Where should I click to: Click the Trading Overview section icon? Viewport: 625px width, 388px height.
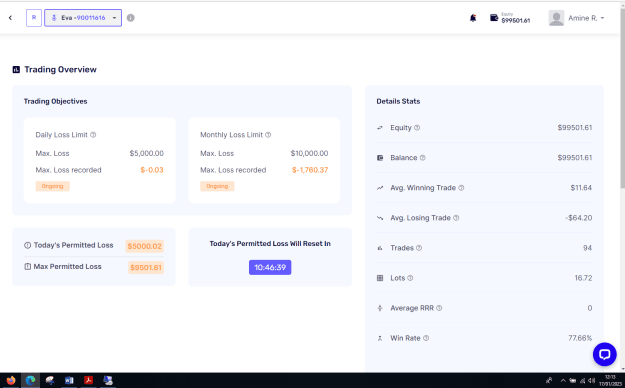16,70
